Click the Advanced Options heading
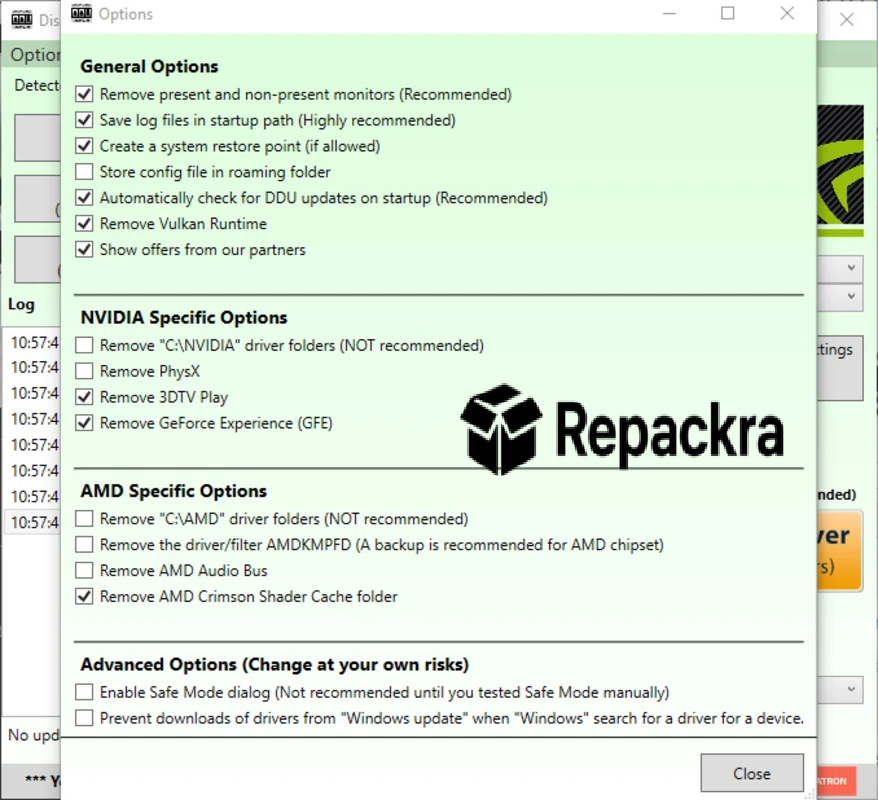This screenshot has height=800, width=878. 274,665
